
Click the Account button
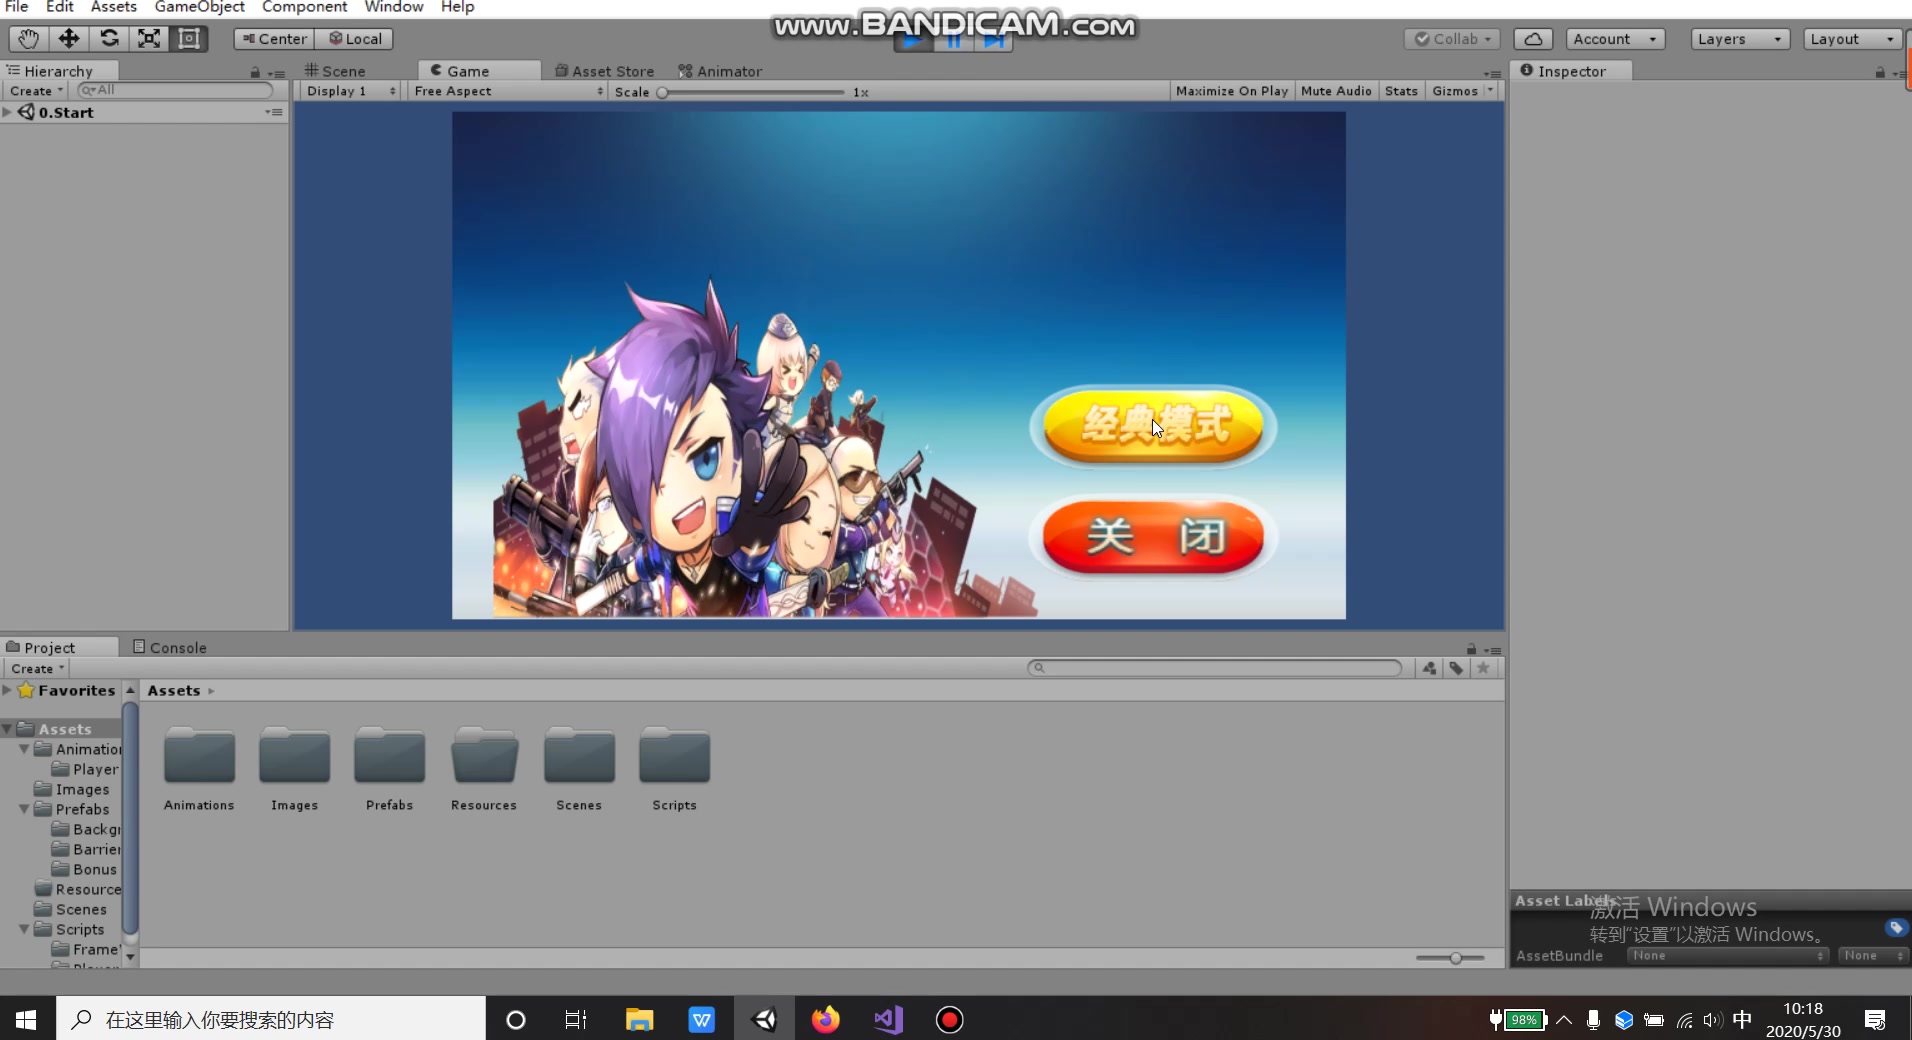point(1613,38)
